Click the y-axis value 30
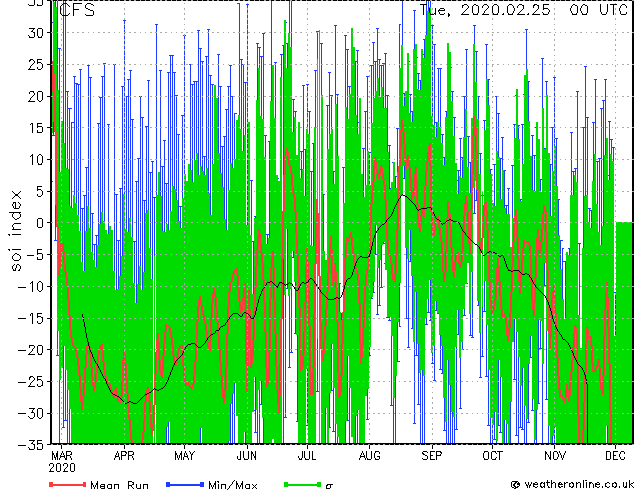Screen dimensions: 634x490 pyautogui.click(x=36, y=33)
